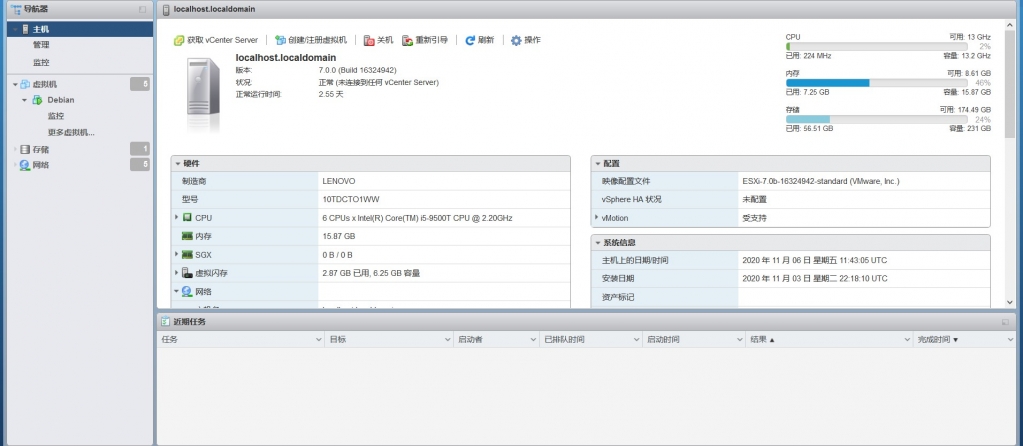Open 管理 under the host node
The height and width of the screenshot is (446, 1023).
[41, 46]
